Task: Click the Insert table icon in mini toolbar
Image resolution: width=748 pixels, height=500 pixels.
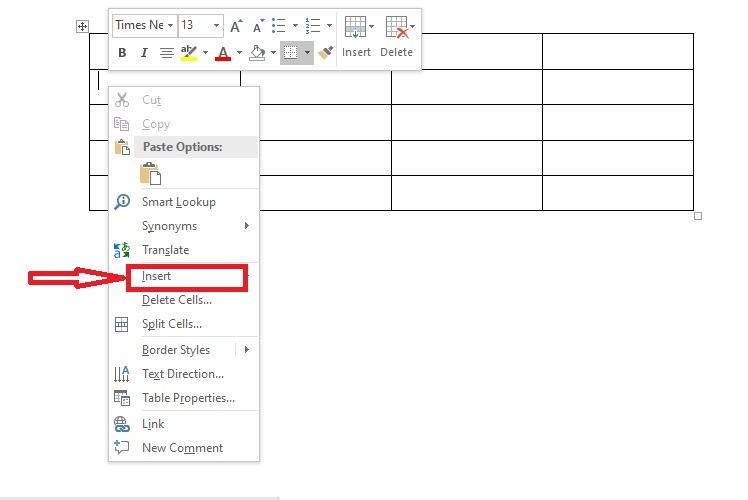Action: pos(355,27)
